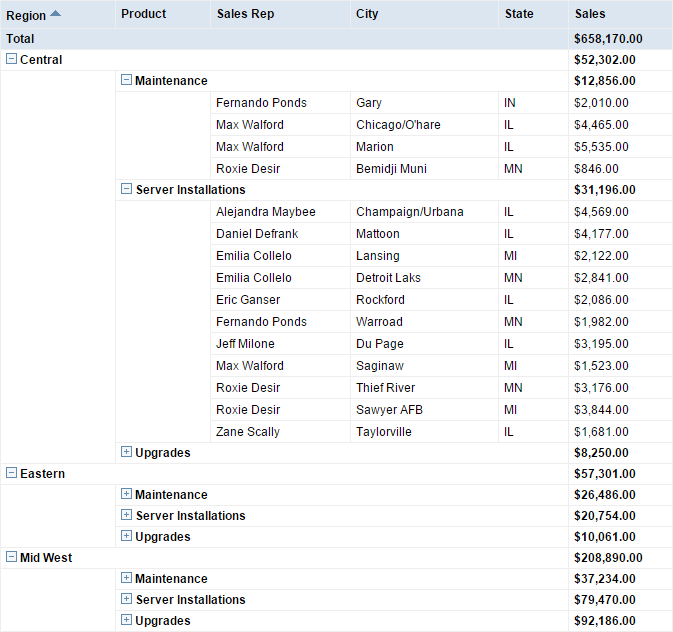The height and width of the screenshot is (632, 673).
Task: Collapse Central Maintenance product rows
Action: pos(126,80)
